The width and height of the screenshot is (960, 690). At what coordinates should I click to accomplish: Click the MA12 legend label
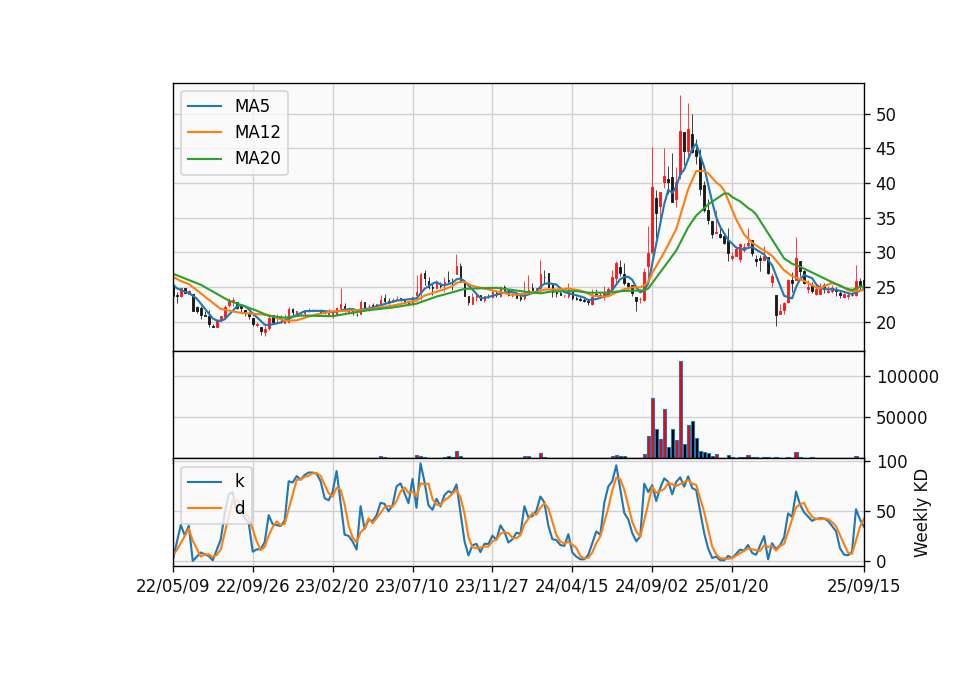click(x=257, y=132)
